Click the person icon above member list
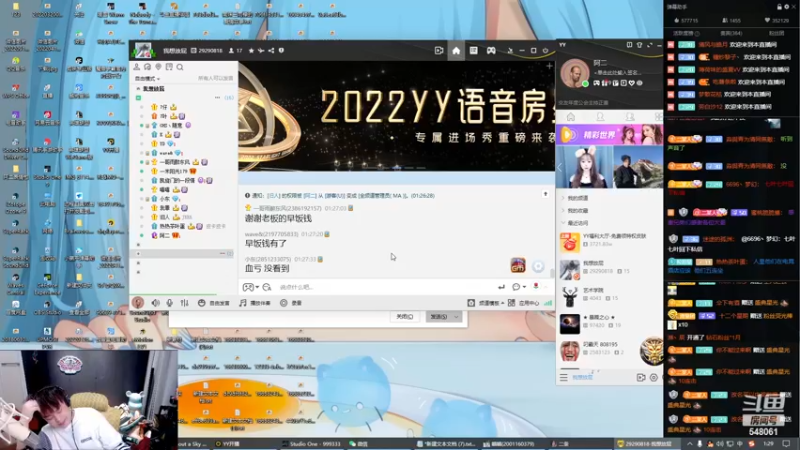Viewport: 800px width, 450px height. pos(137,67)
